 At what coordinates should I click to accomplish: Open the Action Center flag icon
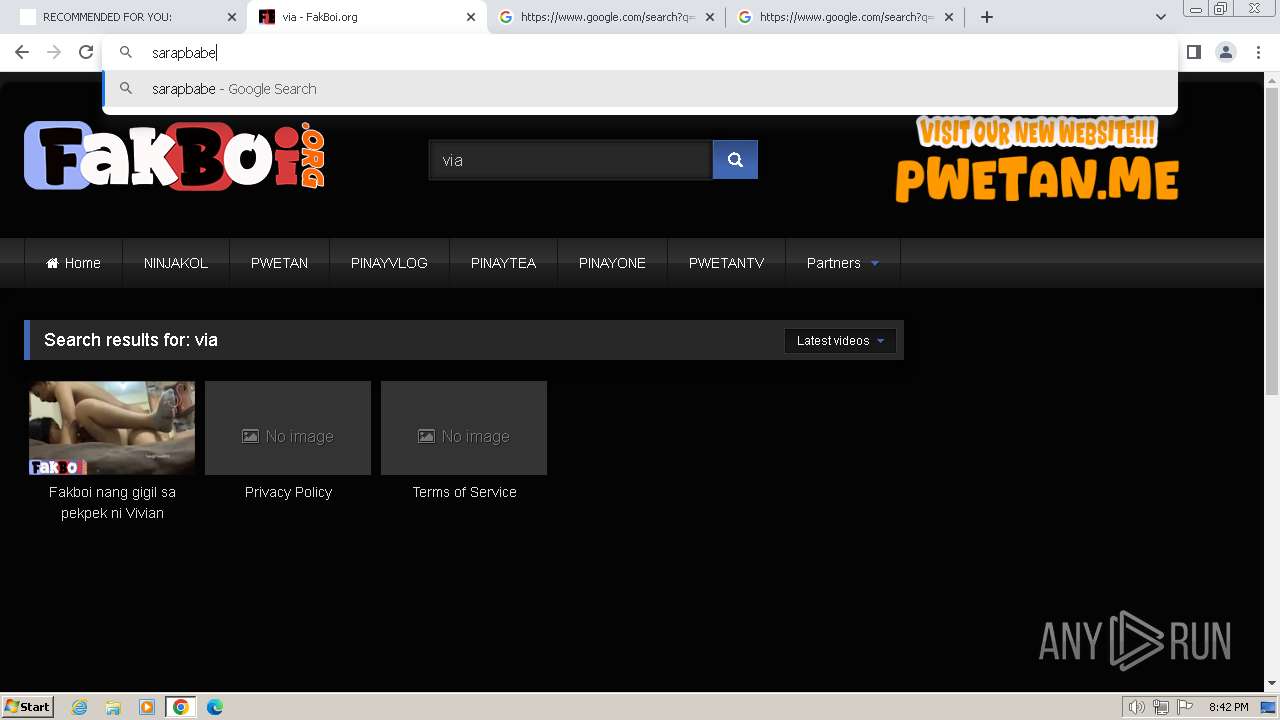pos(1185,707)
